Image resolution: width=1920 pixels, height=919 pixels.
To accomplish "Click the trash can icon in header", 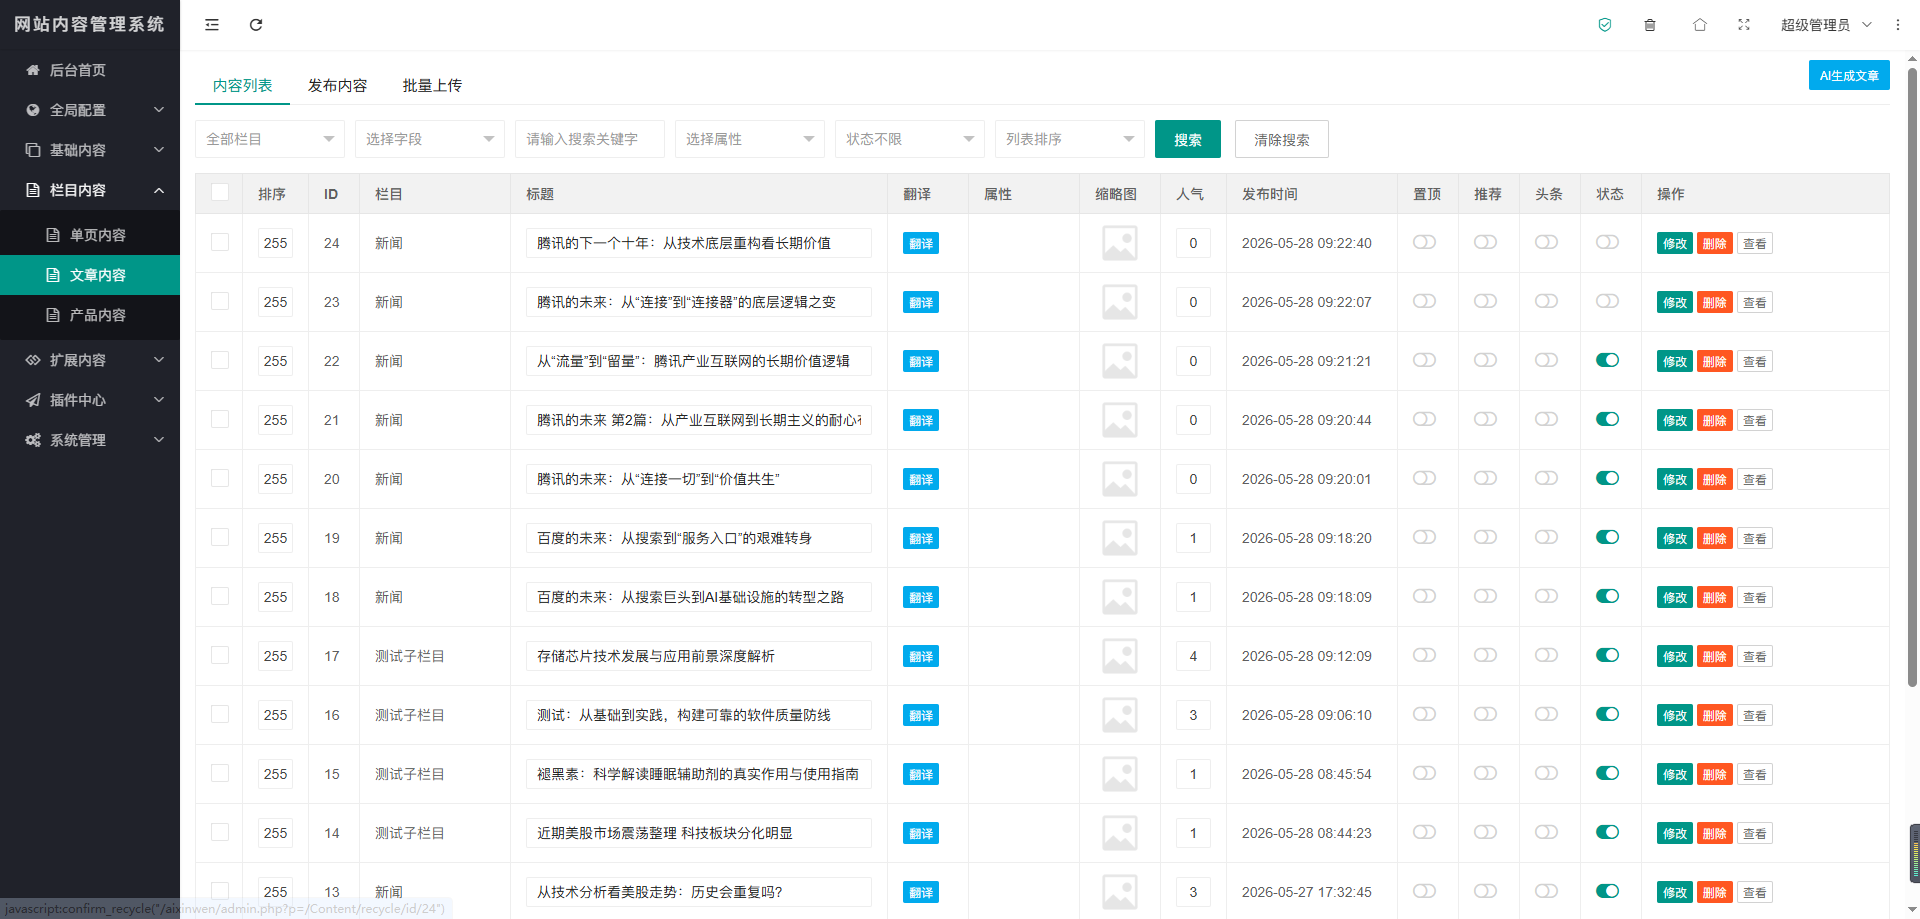I will (x=1650, y=25).
